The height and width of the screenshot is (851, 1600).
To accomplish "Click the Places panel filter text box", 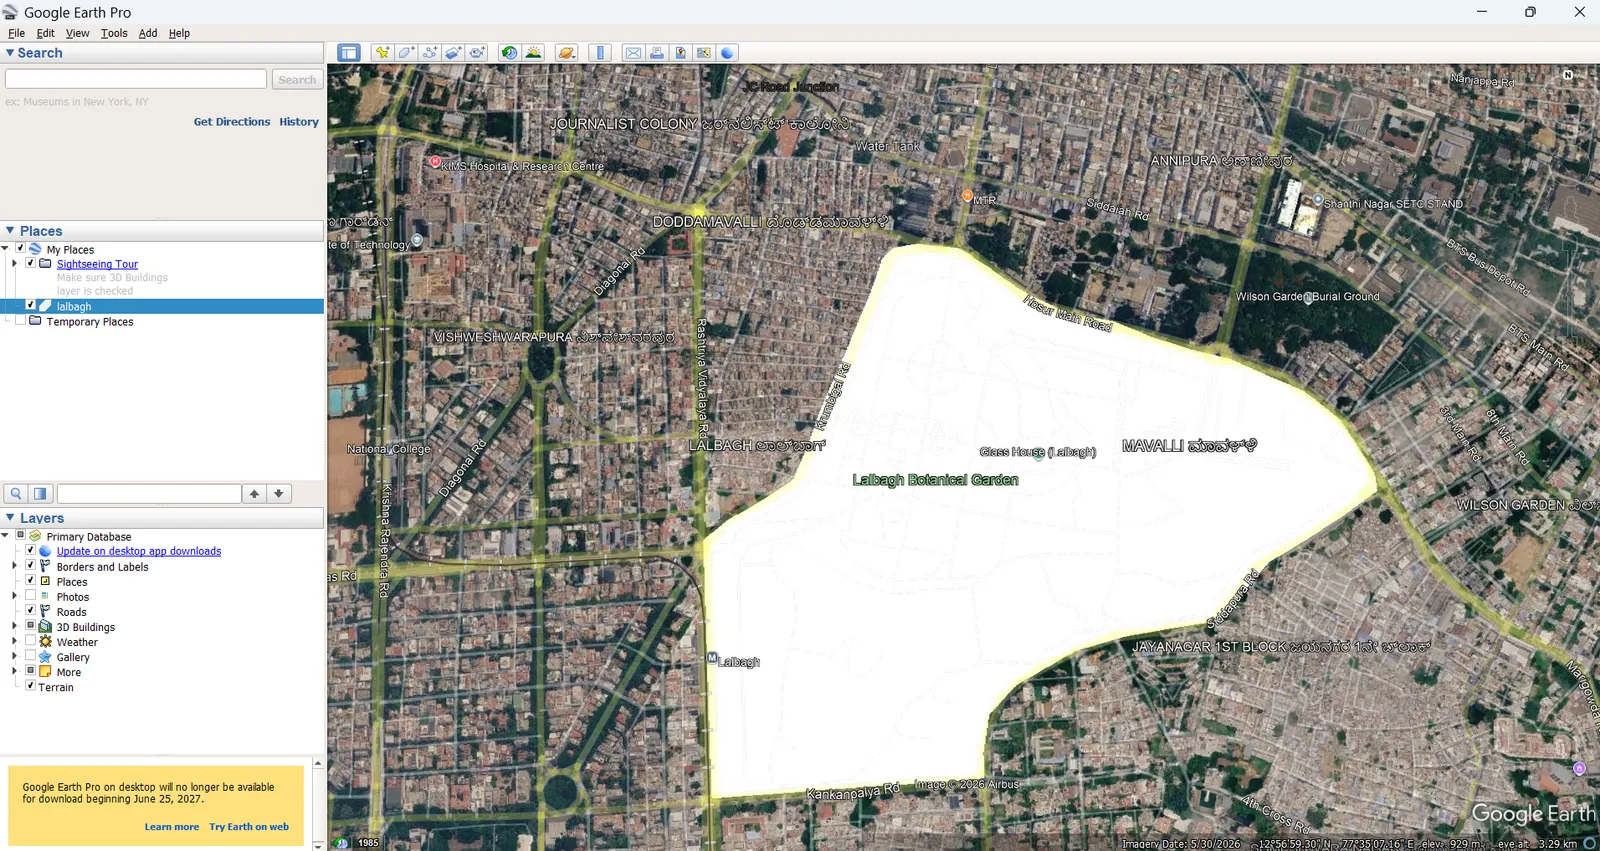I will 149,493.
